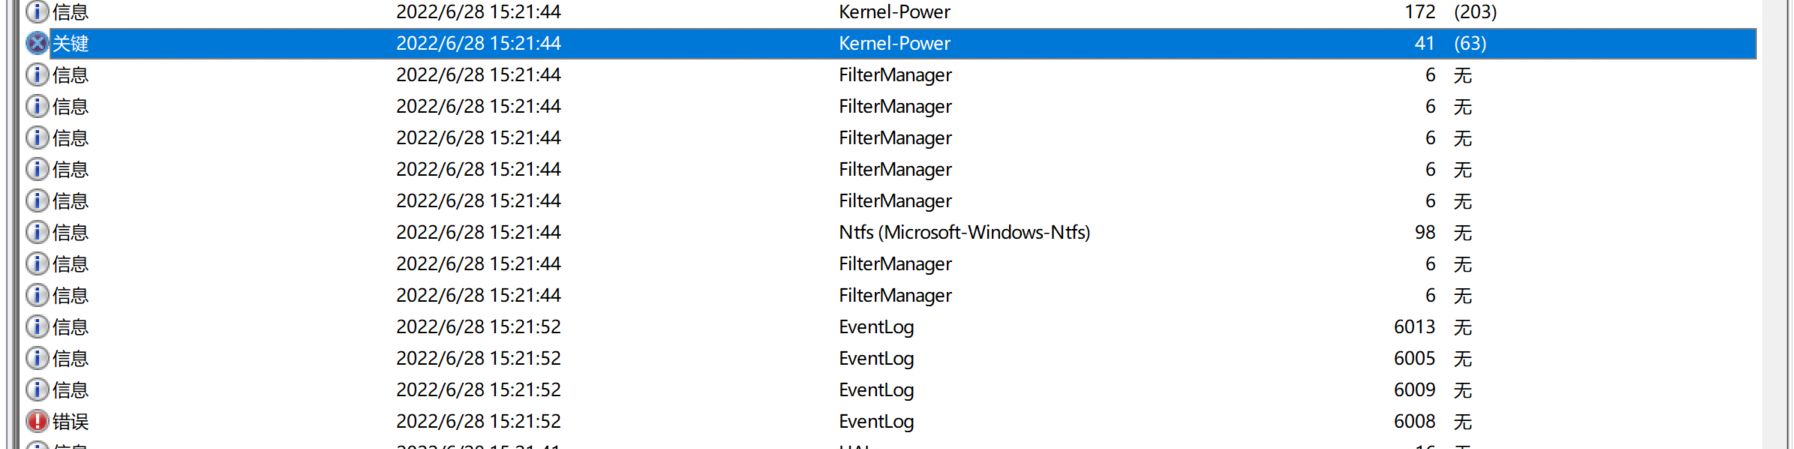Click info icon of EventLog event 6009

click(x=37, y=390)
